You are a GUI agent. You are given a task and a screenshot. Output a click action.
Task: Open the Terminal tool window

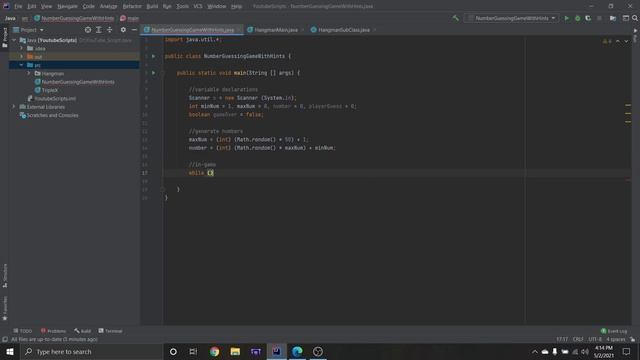click(110, 331)
